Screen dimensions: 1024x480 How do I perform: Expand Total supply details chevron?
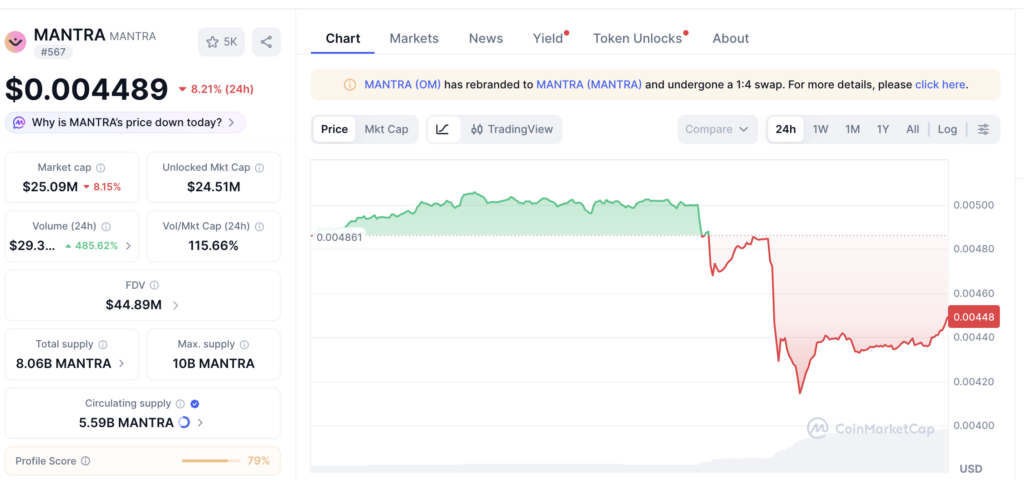tap(121, 364)
